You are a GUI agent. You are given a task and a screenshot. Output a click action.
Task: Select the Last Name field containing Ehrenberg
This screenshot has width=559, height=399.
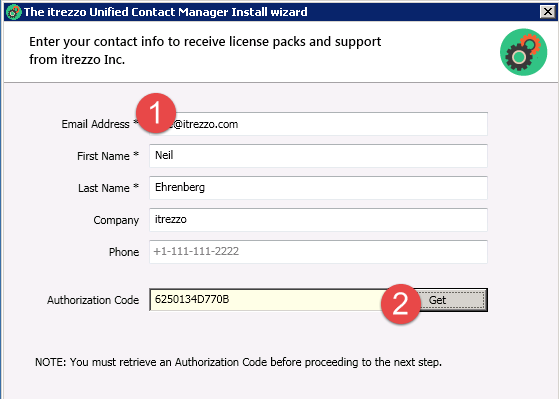pyautogui.click(x=318, y=188)
